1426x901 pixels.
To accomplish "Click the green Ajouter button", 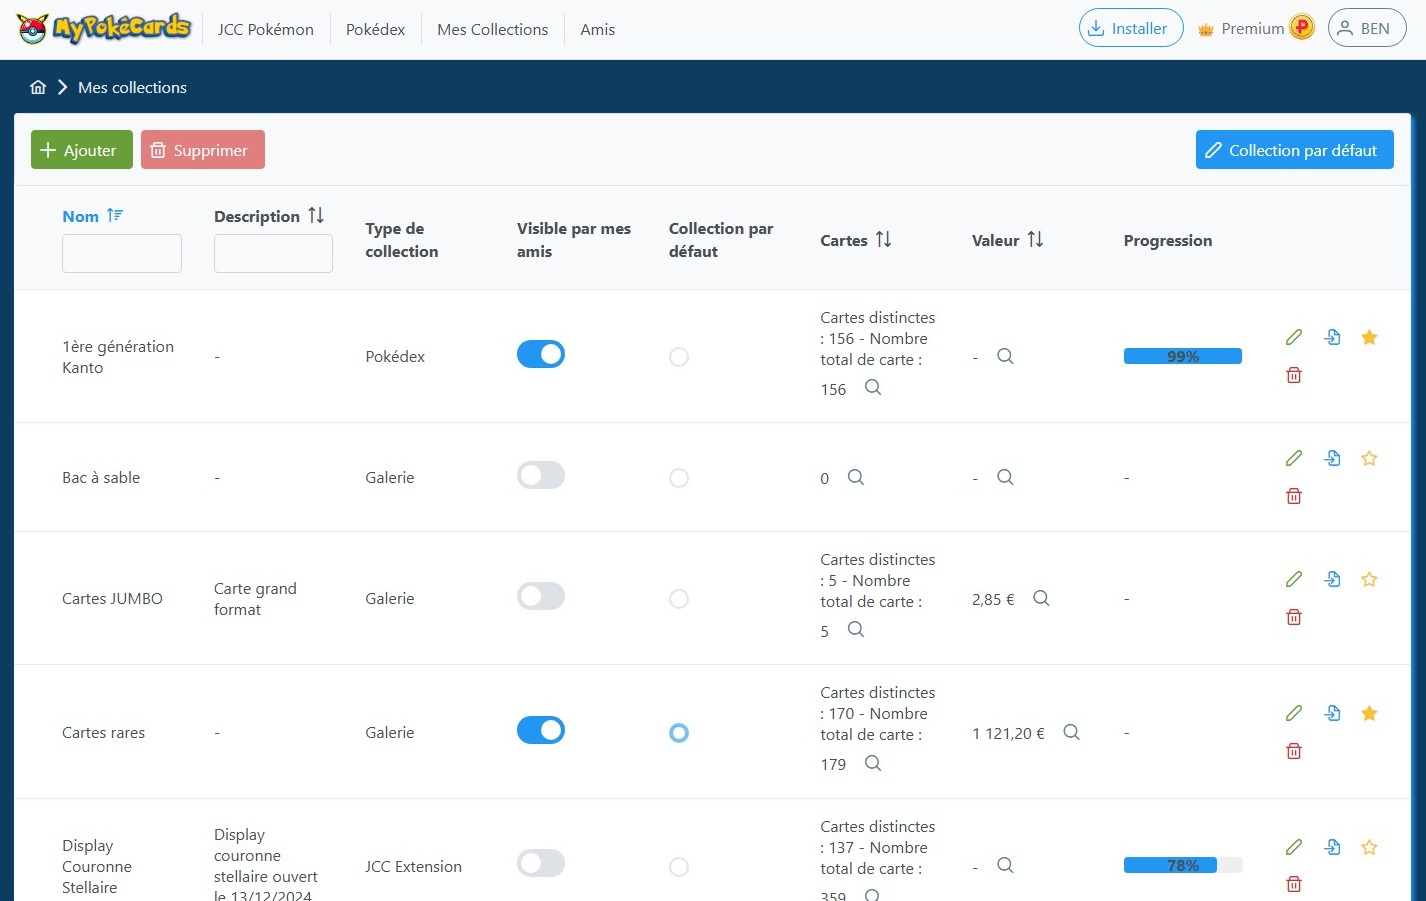I will [81, 150].
